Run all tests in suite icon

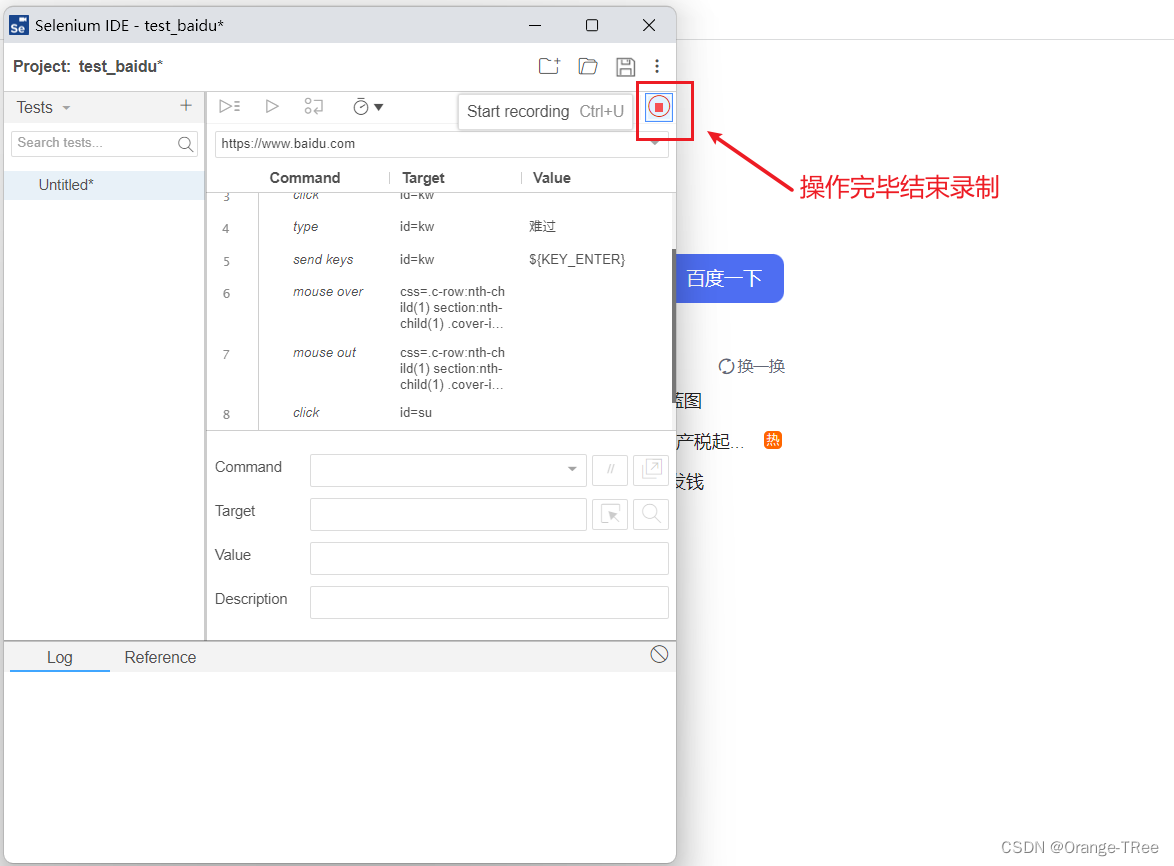pyautogui.click(x=230, y=107)
